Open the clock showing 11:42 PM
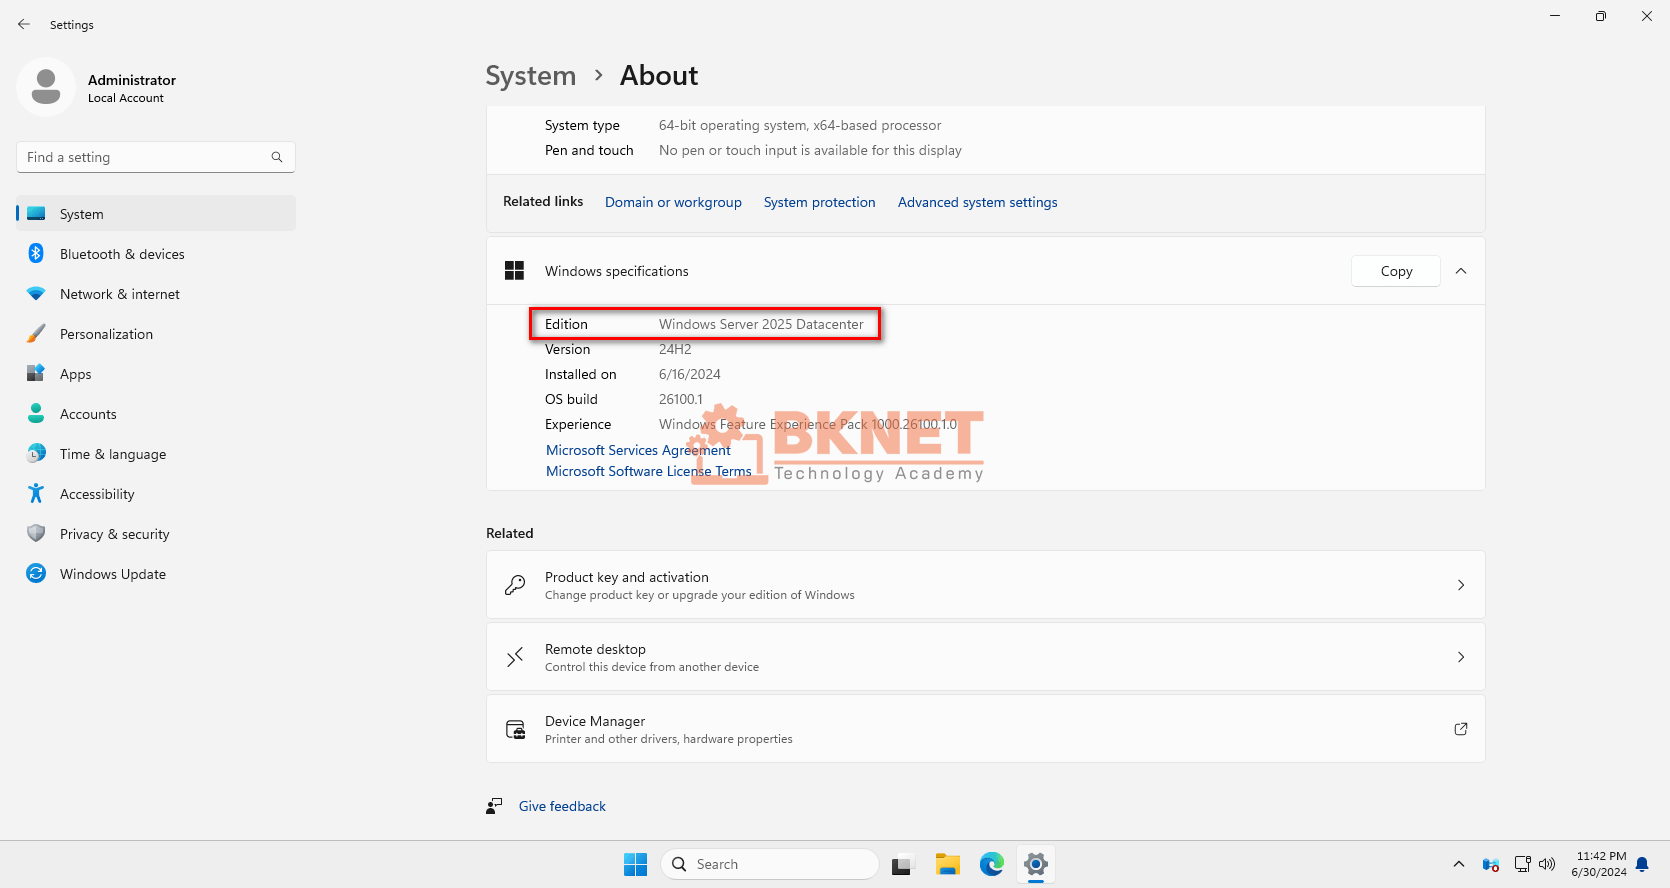Viewport: 1670px width, 888px height. tap(1599, 864)
